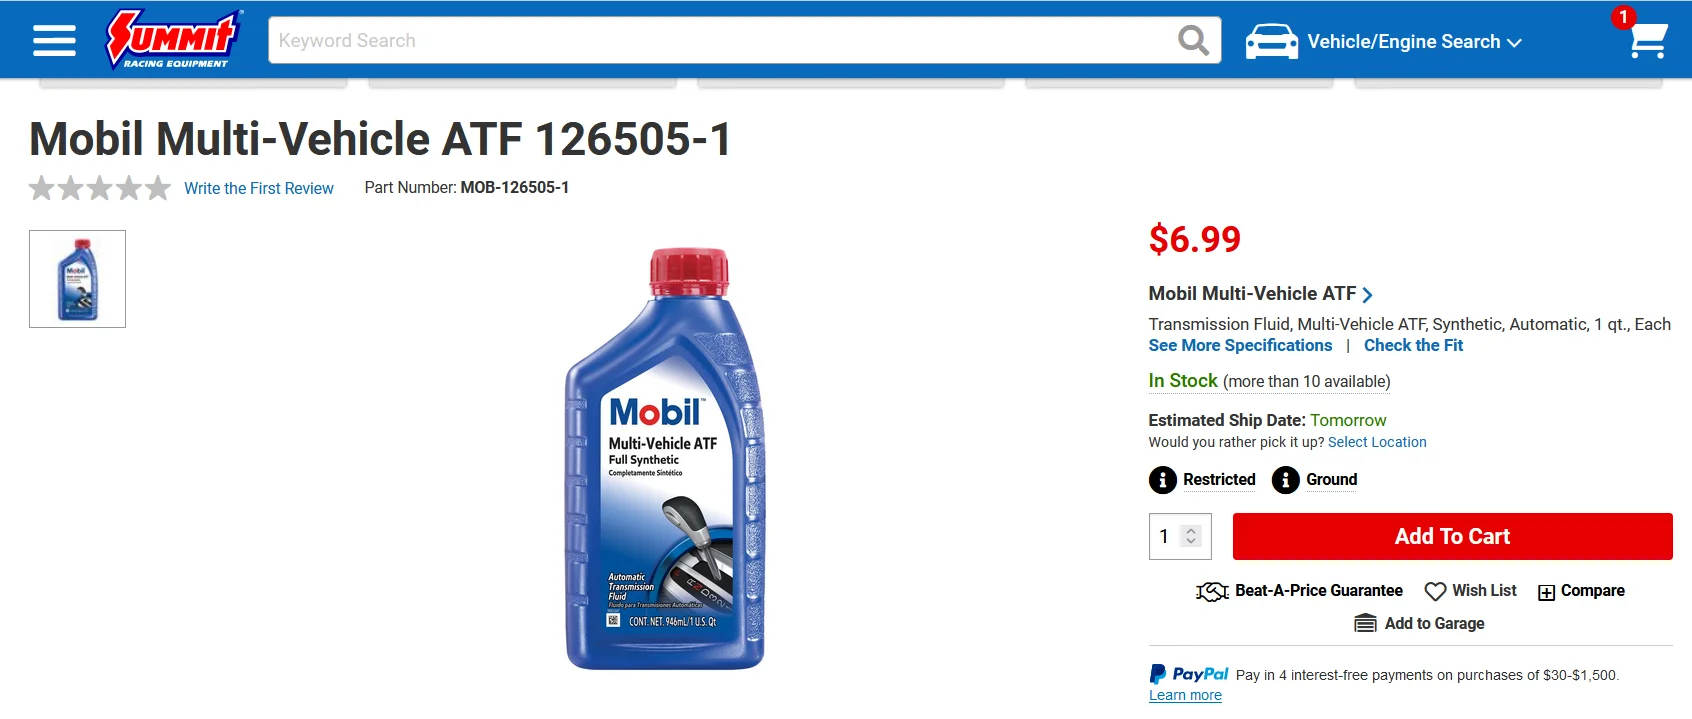This screenshot has height=719, width=1692.
Task: Add item to Wish List heart
Action: (1435, 591)
